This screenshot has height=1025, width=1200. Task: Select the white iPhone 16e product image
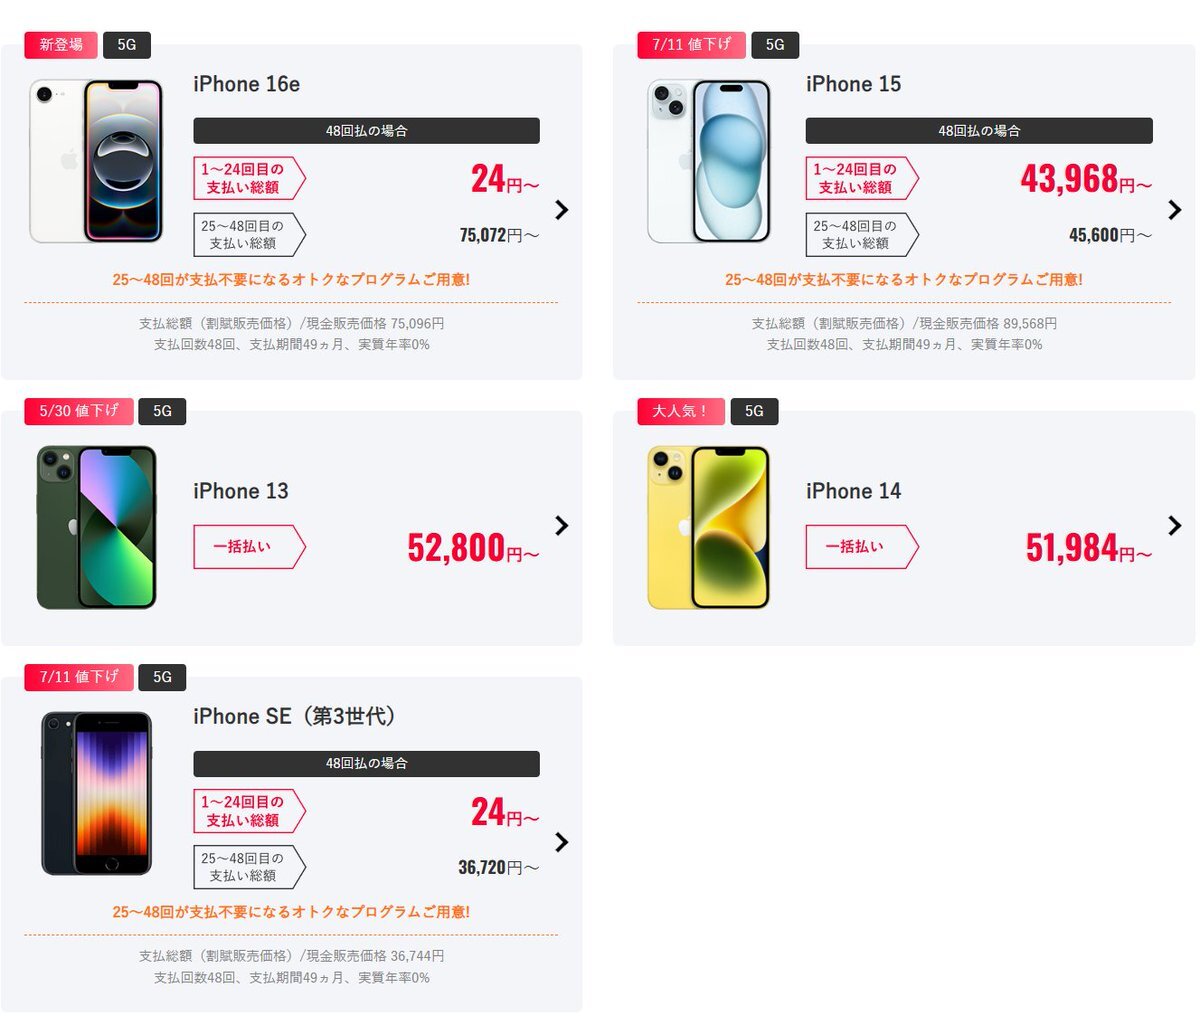[x=96, y=161]
